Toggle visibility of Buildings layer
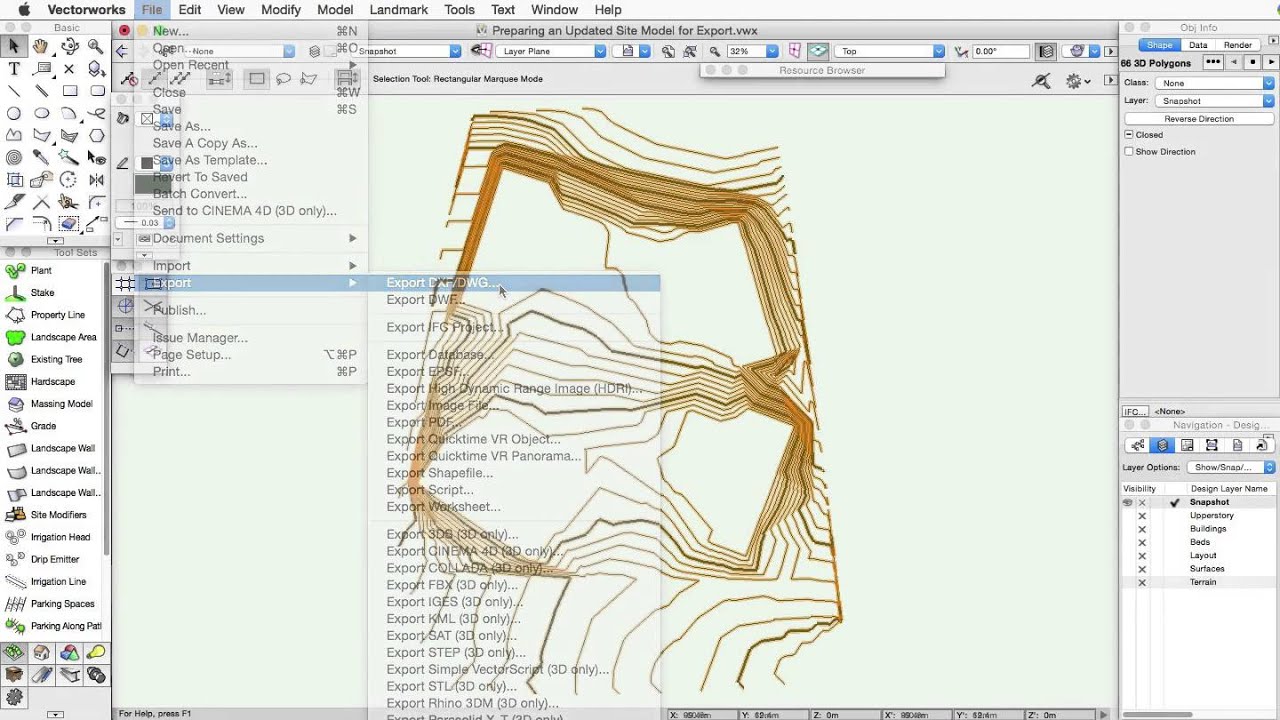The image size is (1280, 720). [x=1142, y=529]
